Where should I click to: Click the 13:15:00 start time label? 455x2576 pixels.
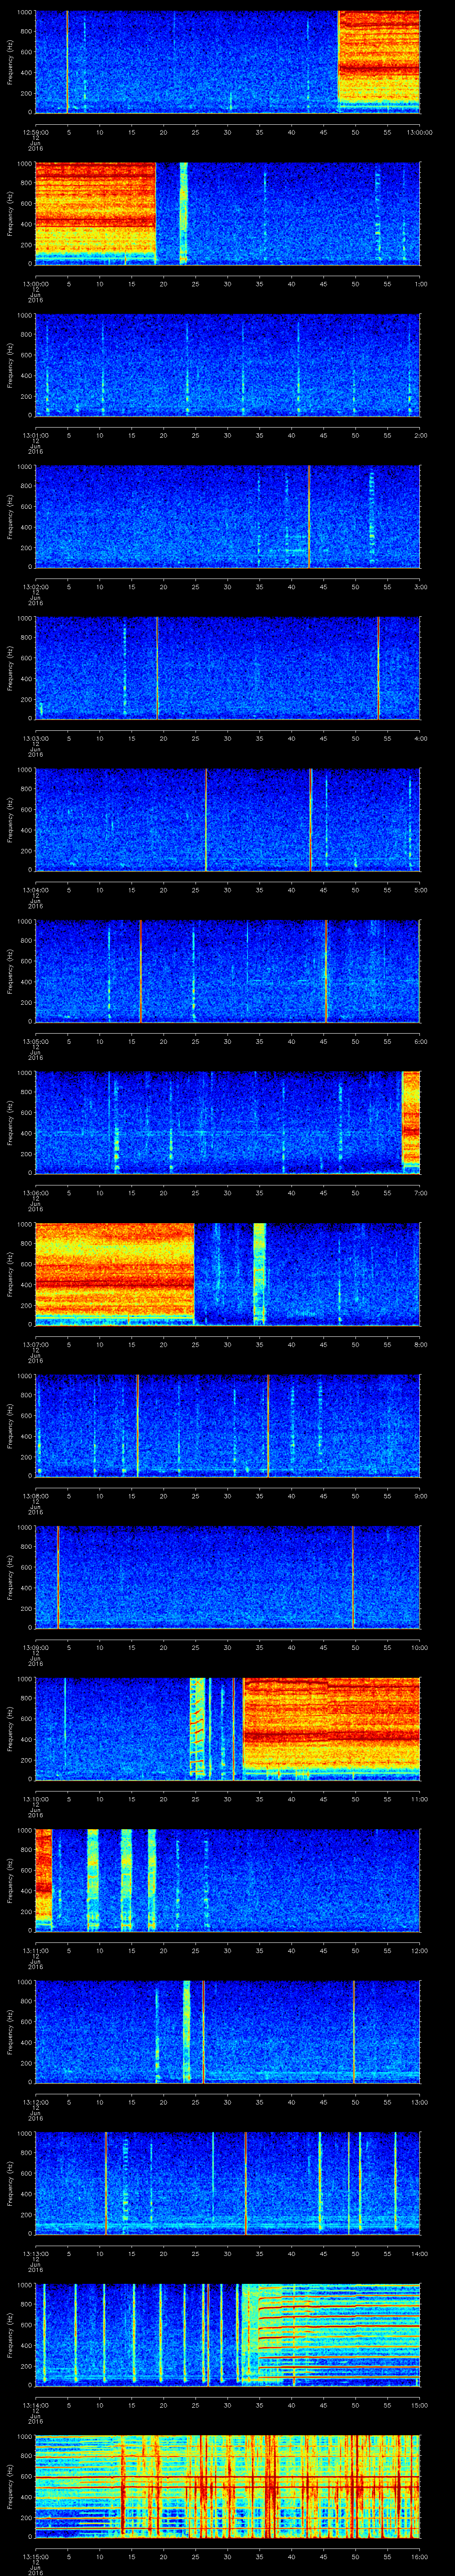click(x=35, y=2556)
